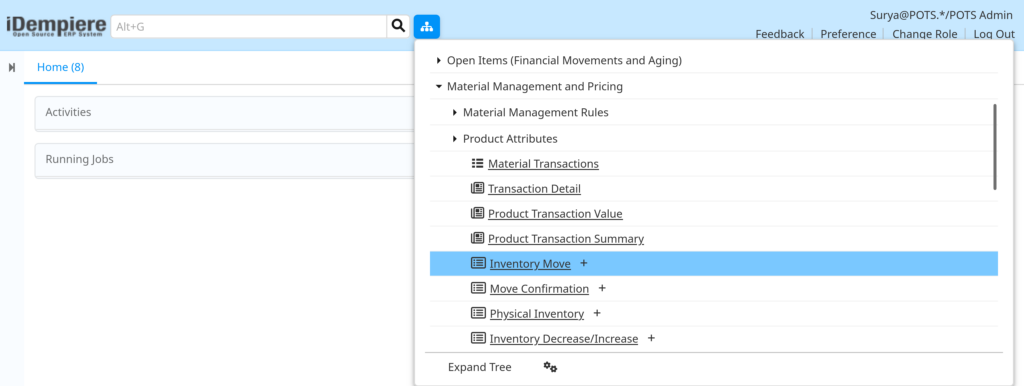Viewport: 1024px width, 386px height.
Task: Click the iDempiere logo
Action: coord(56,26)
